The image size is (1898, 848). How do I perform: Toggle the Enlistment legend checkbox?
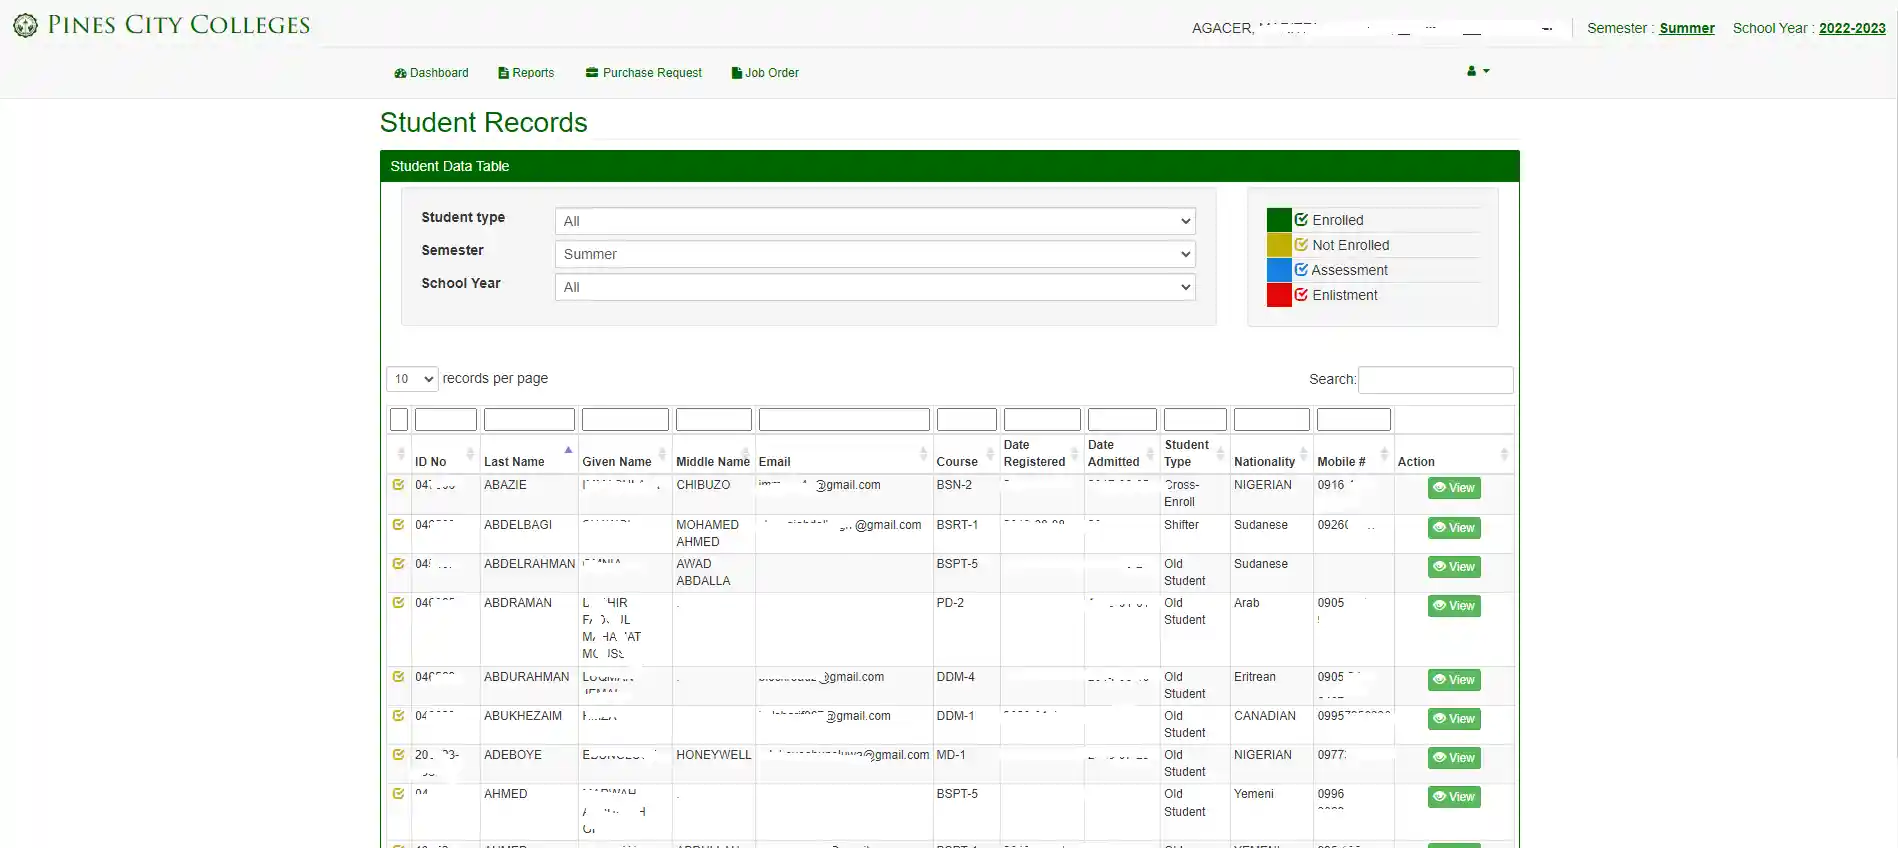pos(1301,294)
